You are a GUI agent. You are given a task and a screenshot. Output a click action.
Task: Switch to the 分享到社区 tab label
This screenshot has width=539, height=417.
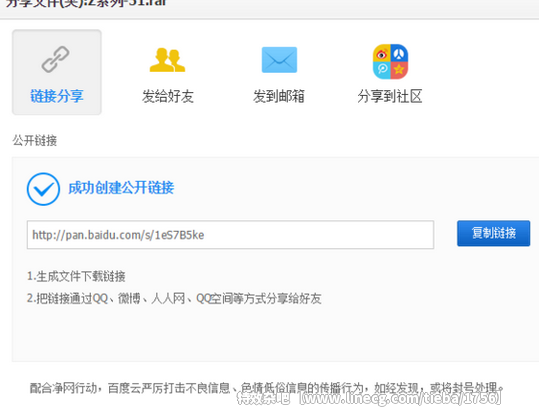(x=390, y=96)
